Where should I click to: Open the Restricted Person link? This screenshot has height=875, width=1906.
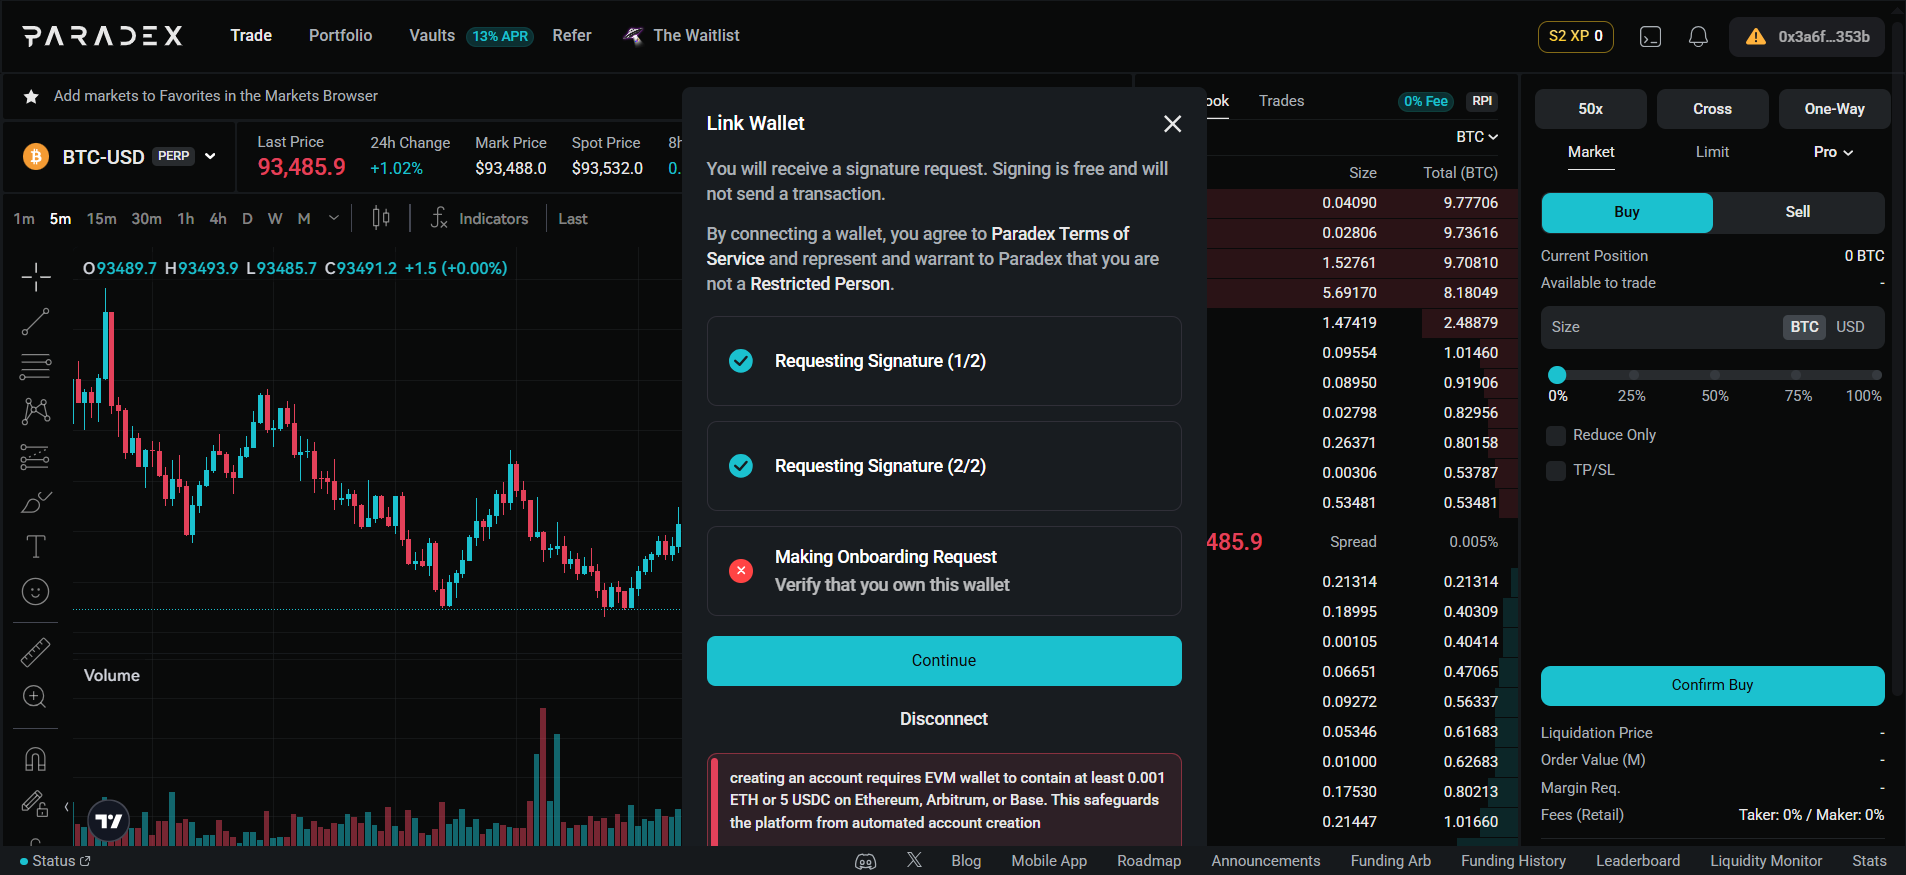(820, 284)
